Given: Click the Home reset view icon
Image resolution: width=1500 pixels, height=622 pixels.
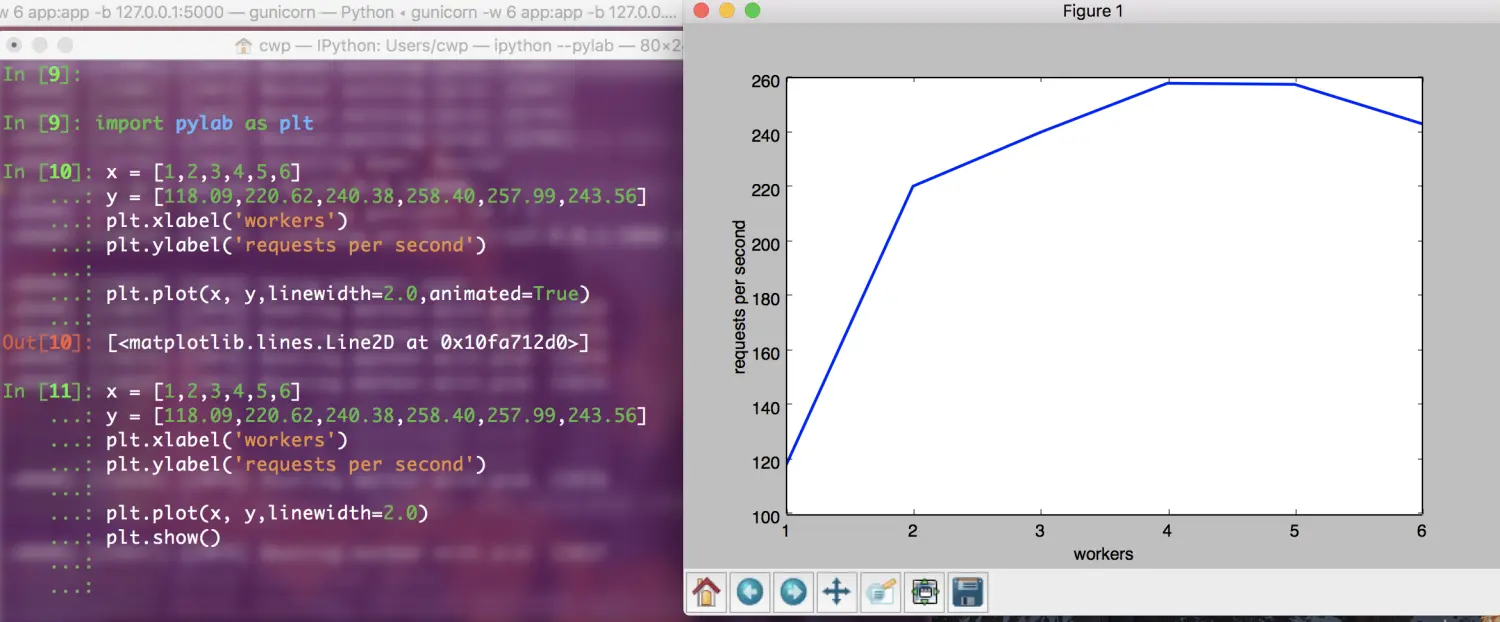Looking at the screenshot, I should tap(706, 592).
